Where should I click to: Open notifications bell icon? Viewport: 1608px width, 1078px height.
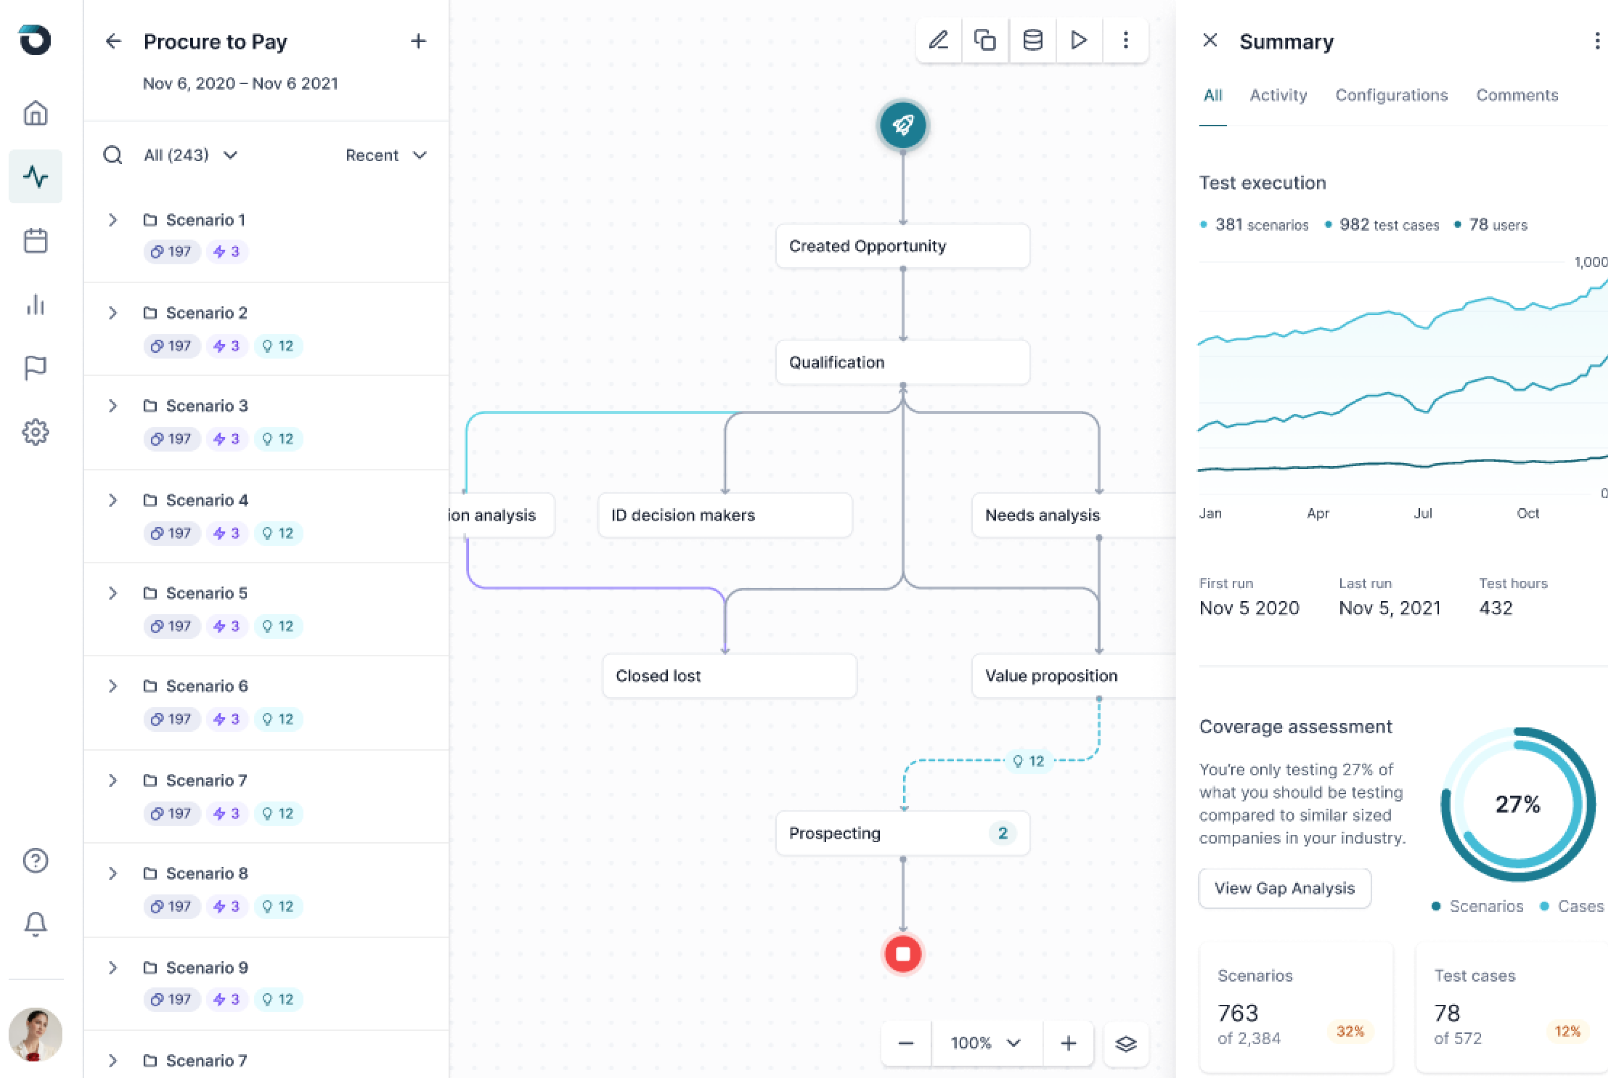[x=35, y=924]
